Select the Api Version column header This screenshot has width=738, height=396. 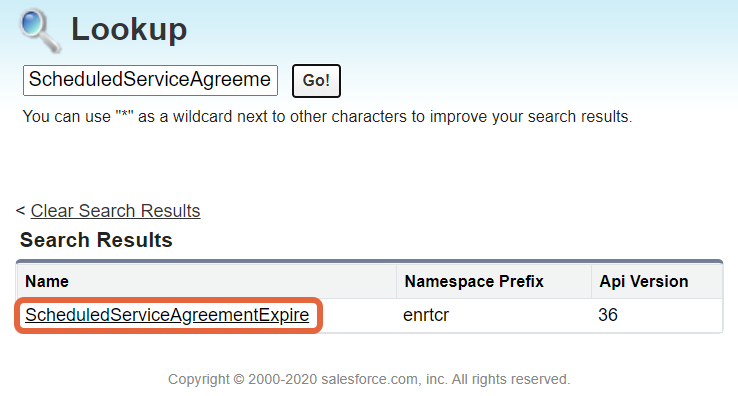tap(643, 281)
